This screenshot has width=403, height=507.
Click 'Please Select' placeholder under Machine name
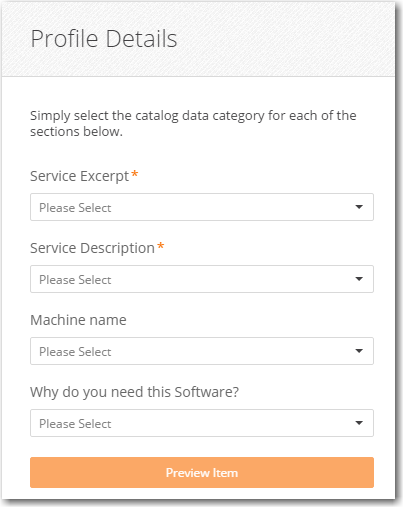point(75,352)
